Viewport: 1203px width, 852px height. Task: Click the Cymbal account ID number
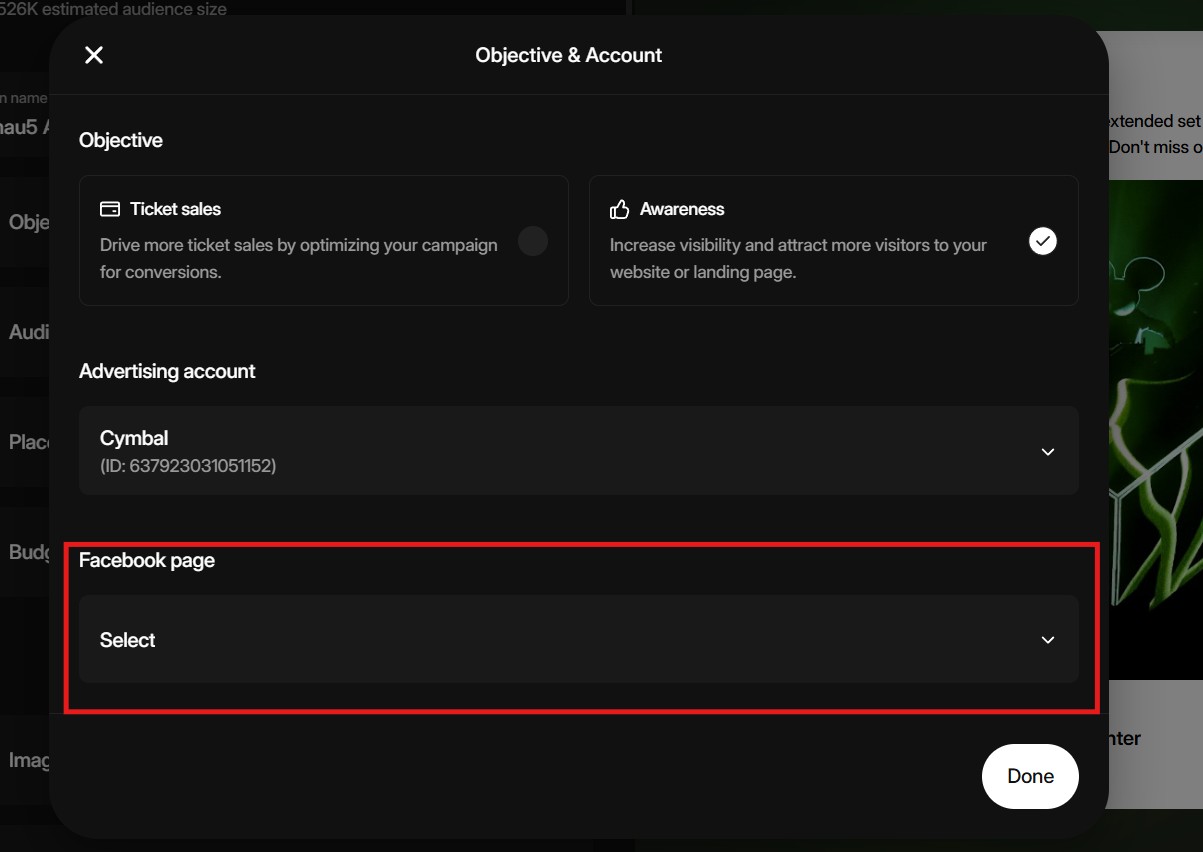pyautogui.click(x=188, y=466)
